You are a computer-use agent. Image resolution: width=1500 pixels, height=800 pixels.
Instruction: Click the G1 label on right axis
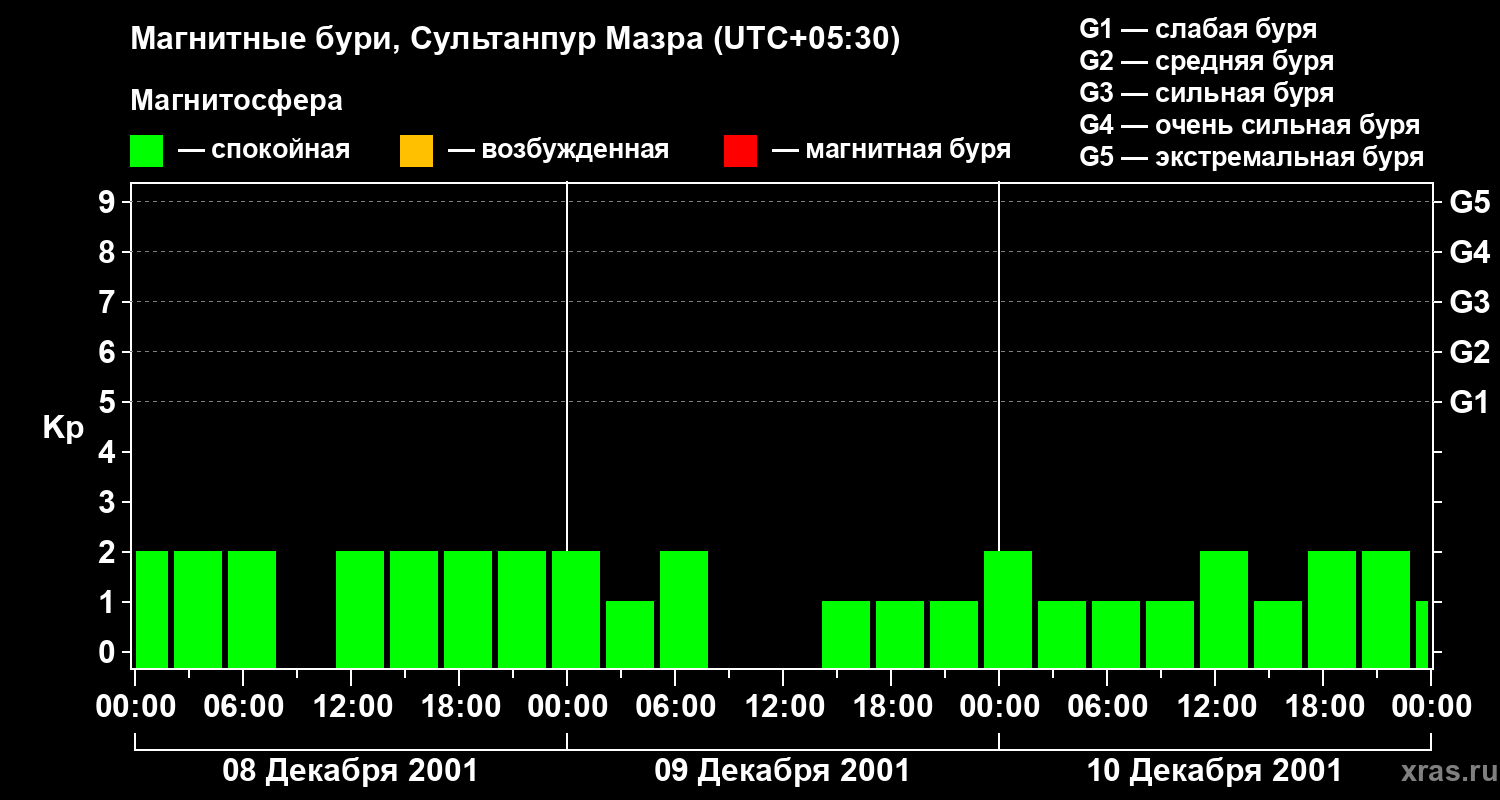[x=1470, y=403]
